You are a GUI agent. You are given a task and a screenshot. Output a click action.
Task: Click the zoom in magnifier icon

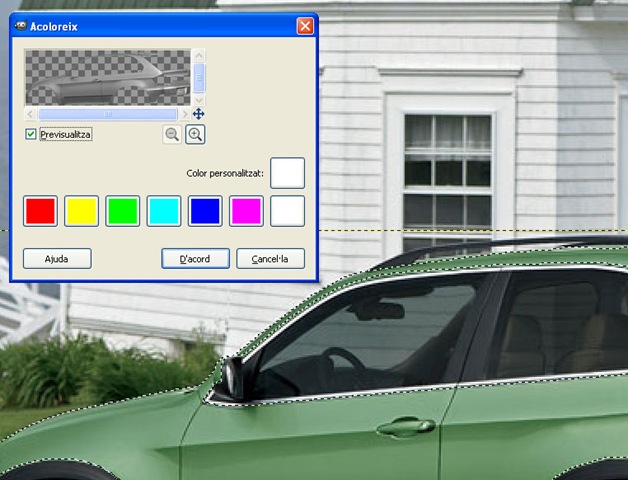(195, 134)
